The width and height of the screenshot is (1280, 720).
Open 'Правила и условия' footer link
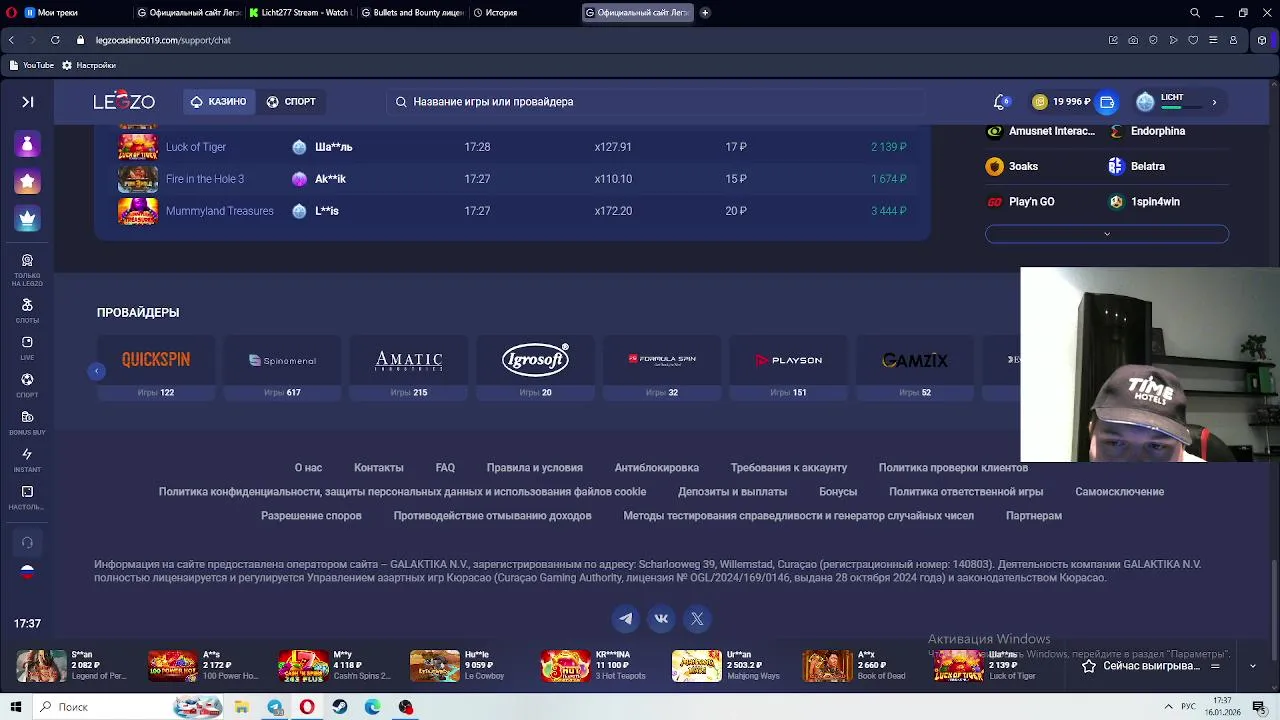[x=534, y=468]
